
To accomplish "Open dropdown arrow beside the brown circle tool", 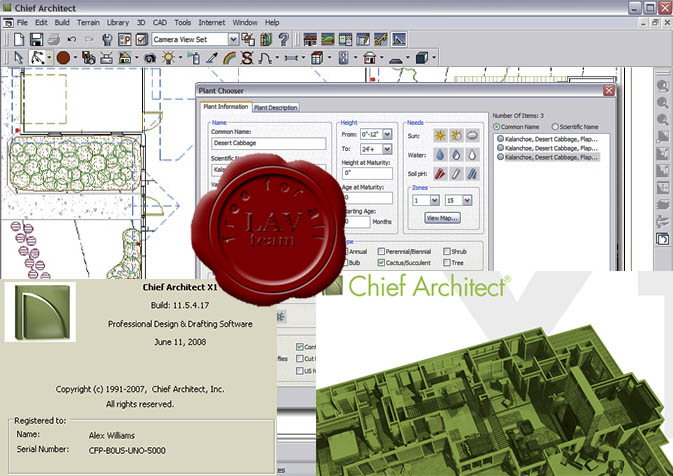I will point(75,58).
